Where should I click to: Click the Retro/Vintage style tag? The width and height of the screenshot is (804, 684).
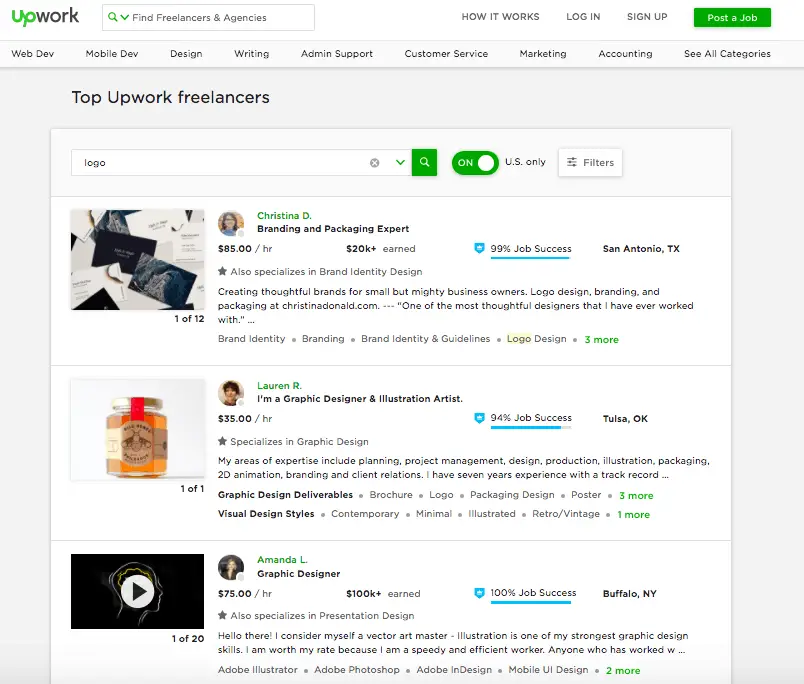[x=566, y=514]
